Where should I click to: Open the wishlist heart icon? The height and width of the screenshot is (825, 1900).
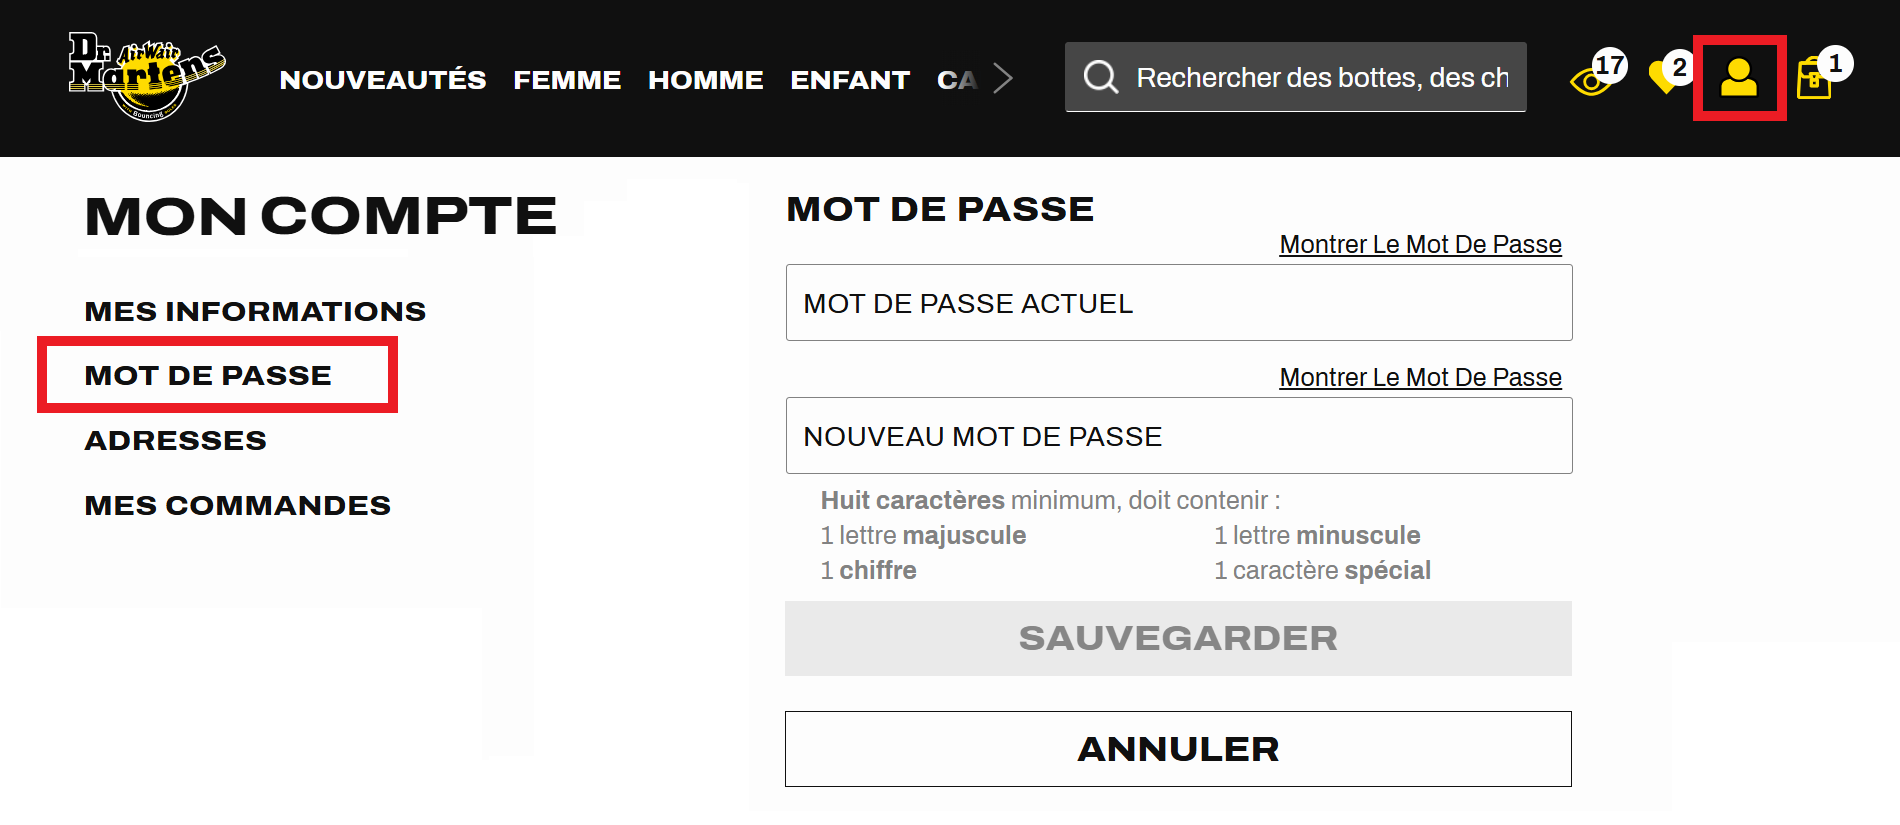[1666, 77]
